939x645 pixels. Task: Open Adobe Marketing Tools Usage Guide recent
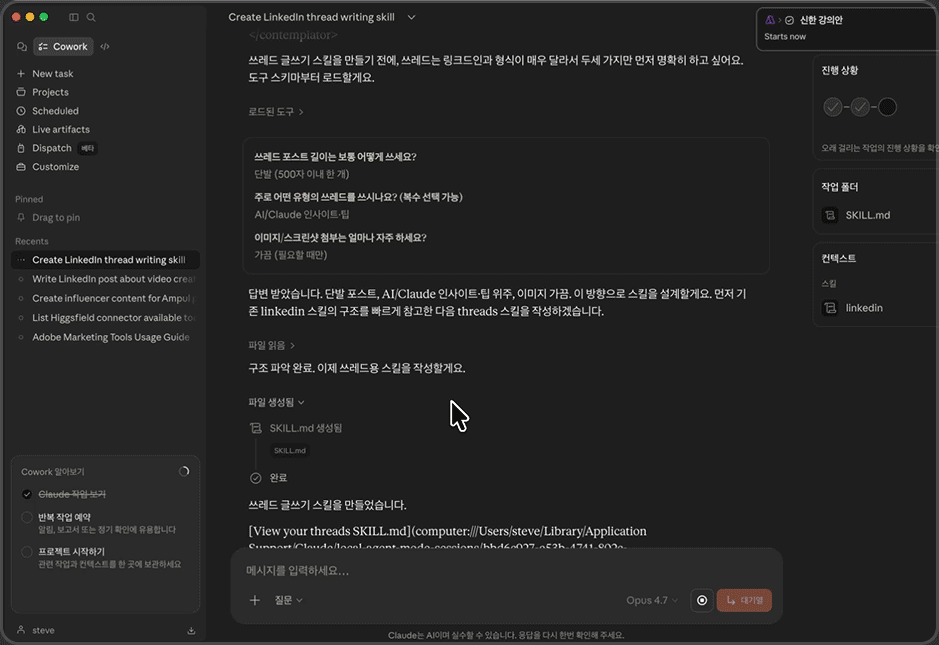pyautogui.click(x=105, y=337)
